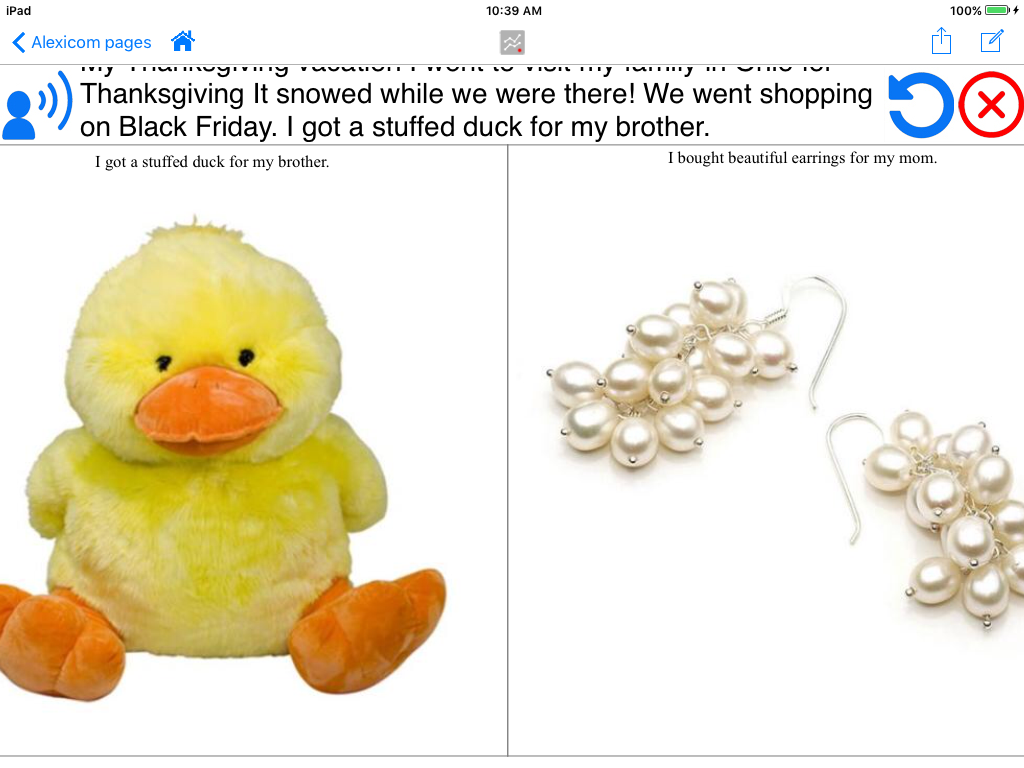Open the share export icon

941,41
